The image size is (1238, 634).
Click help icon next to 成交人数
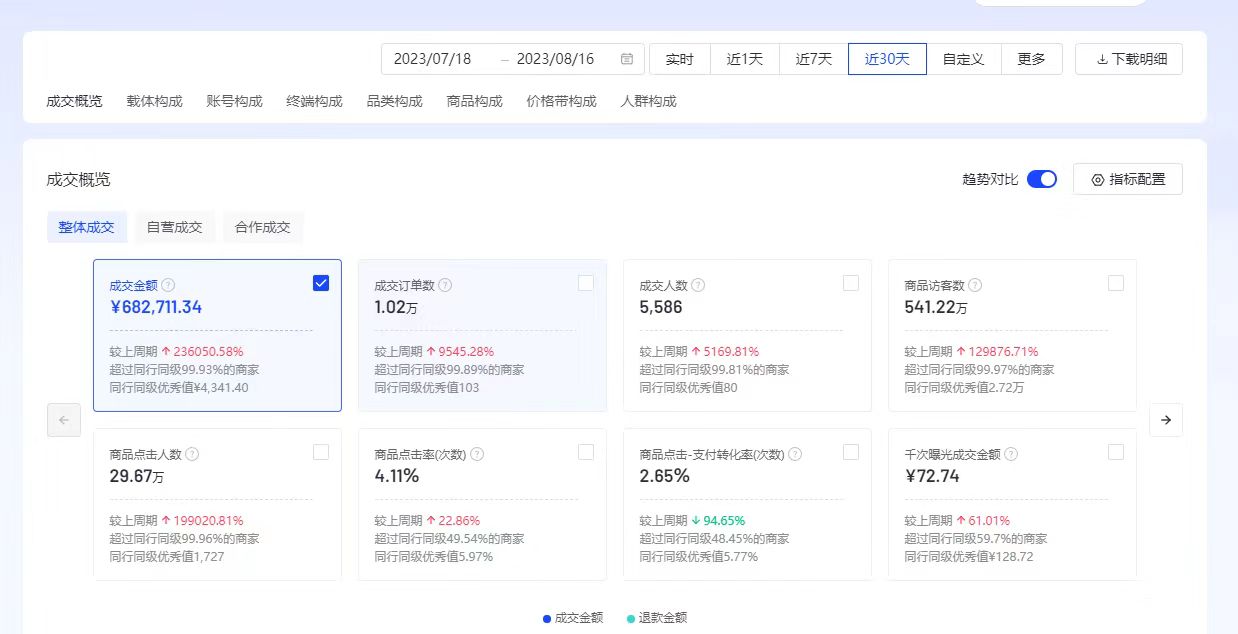[699, 285]
